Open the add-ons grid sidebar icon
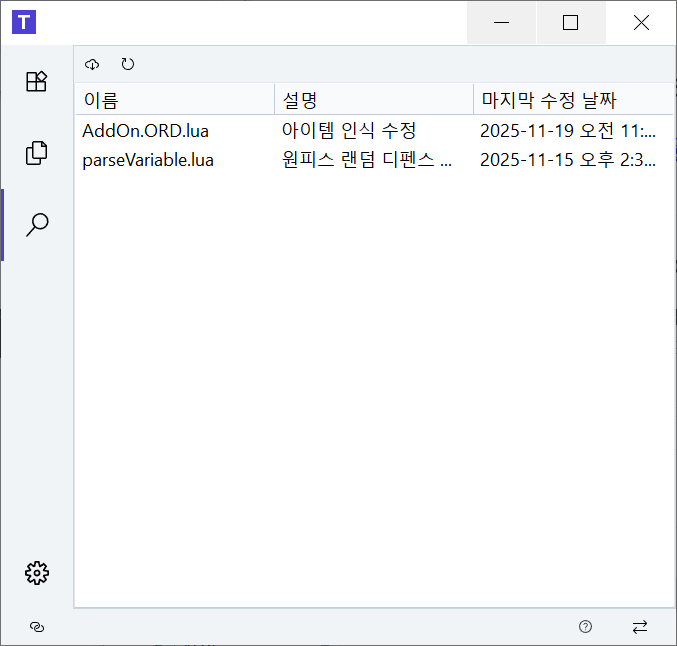The width and height of the screenshot is (677, 646). coord(37,81)
